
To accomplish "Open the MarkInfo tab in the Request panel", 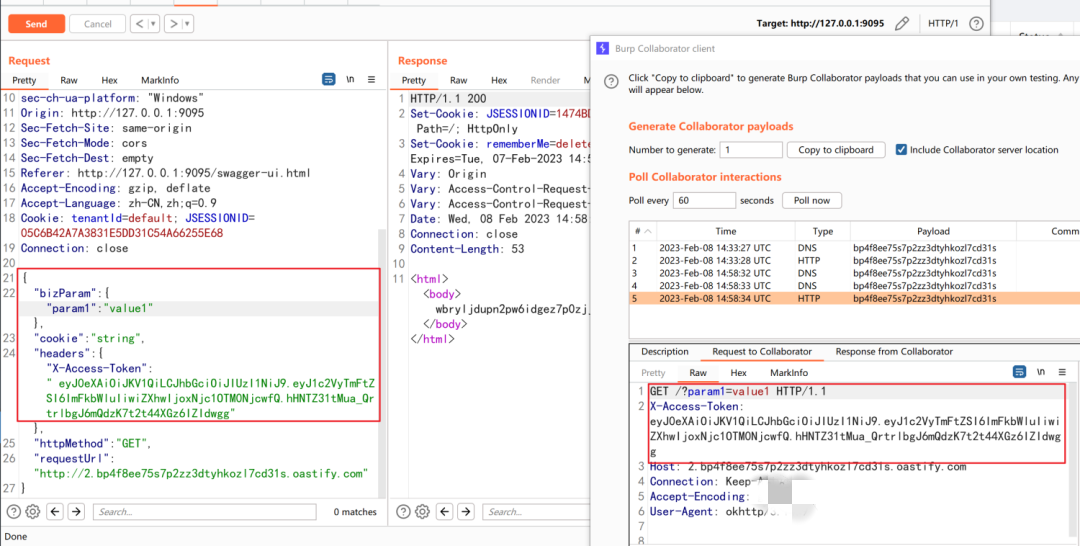I will (x=160, y=80).
